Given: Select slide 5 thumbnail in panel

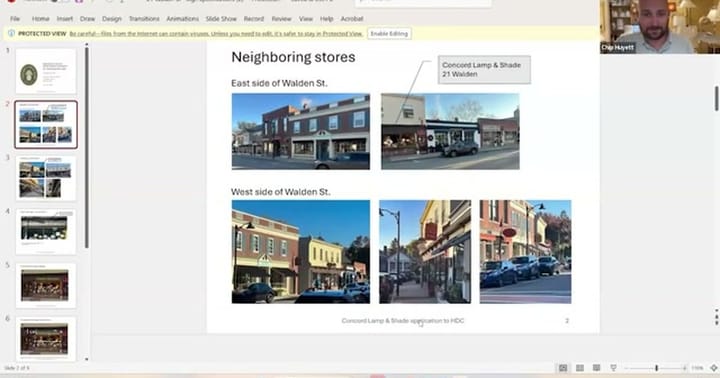Looking at the screenshot, I should (x=46, y=285).
